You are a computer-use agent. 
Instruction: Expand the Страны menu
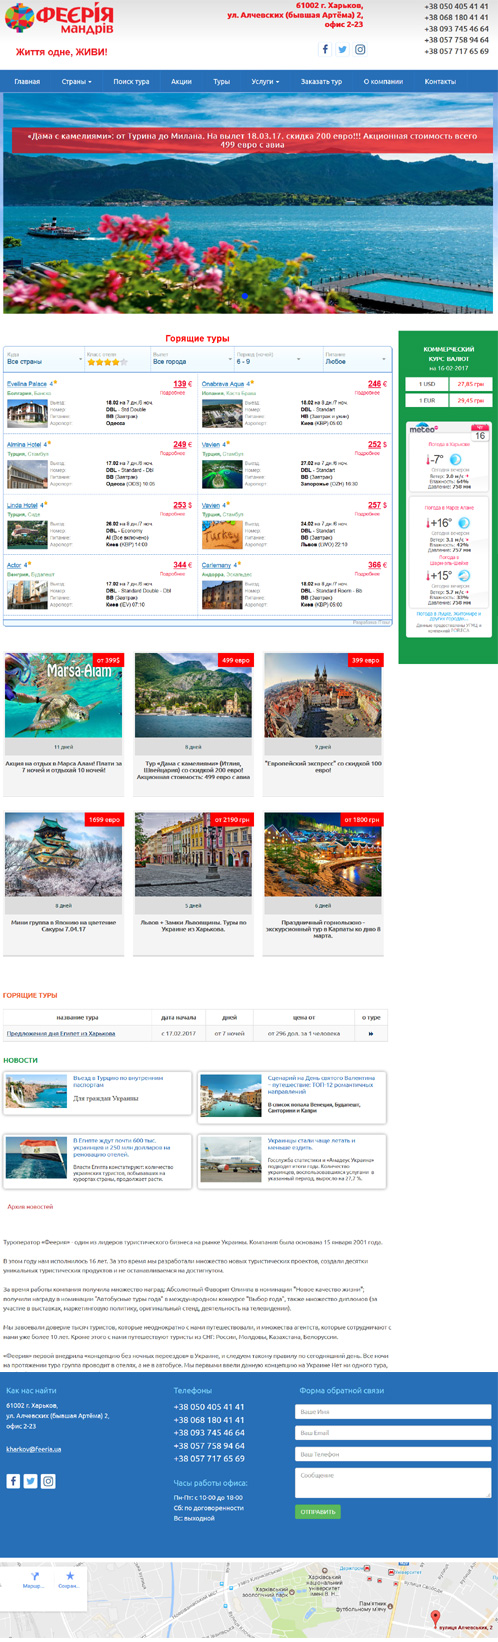point(76,81)
